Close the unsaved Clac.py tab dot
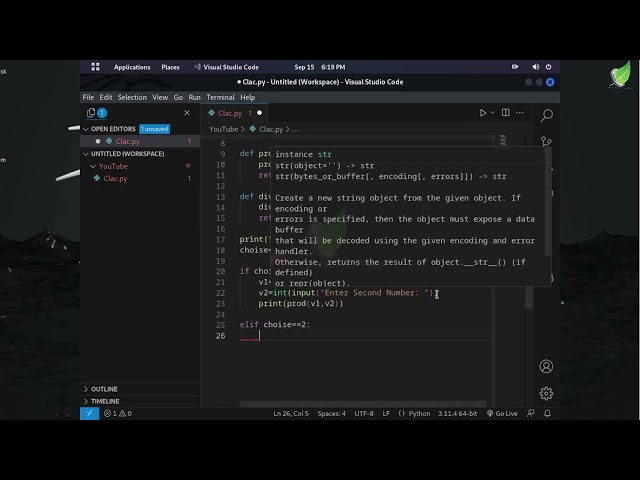The image size is (640, 480). [x=259, y=113]
